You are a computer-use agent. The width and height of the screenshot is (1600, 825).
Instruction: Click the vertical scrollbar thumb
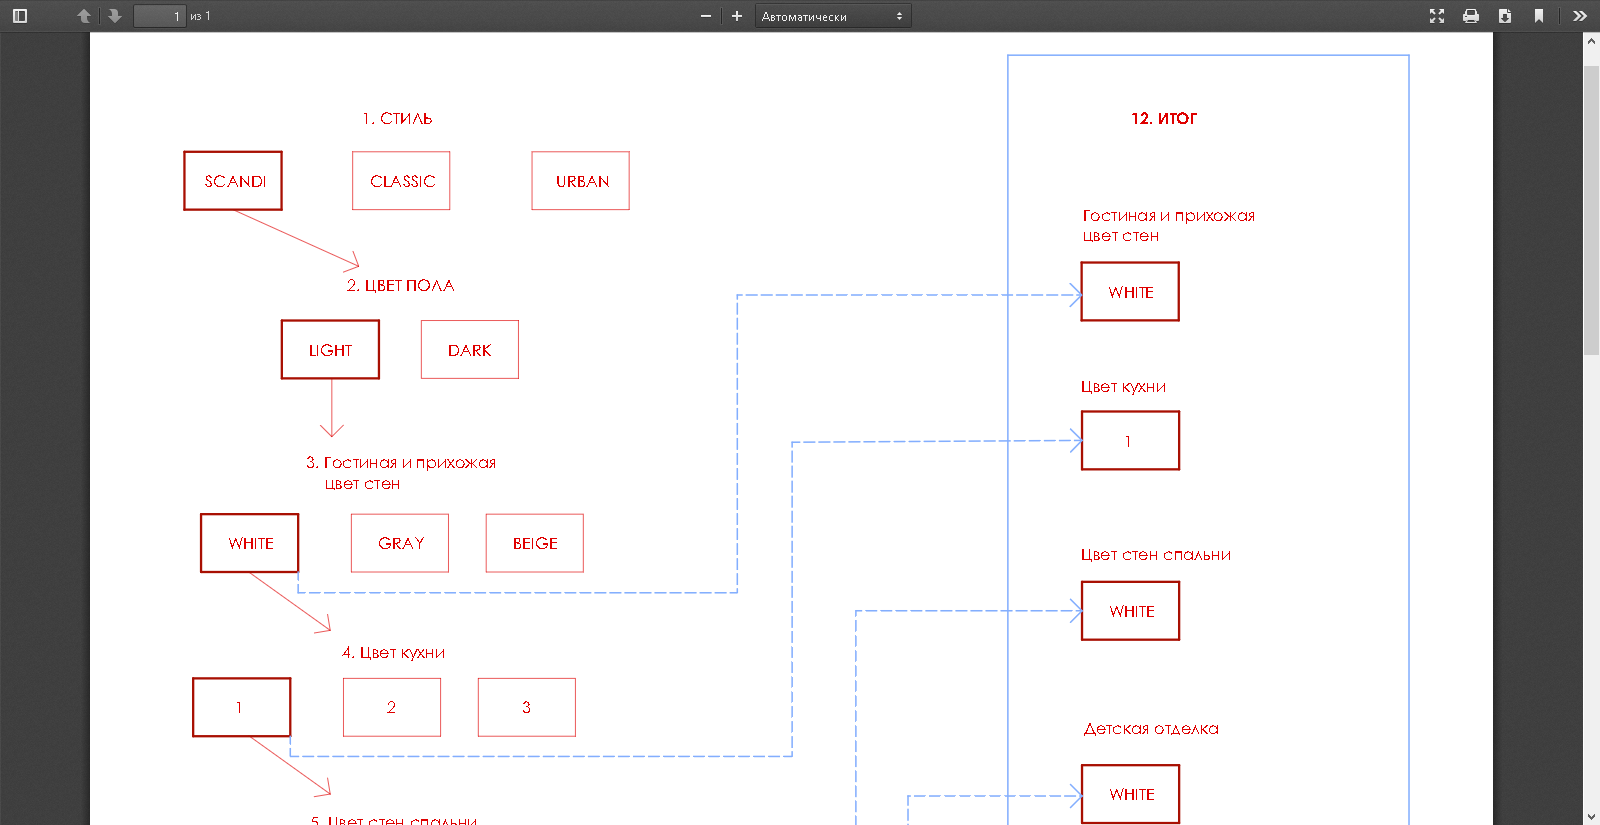click(1591, 210)
